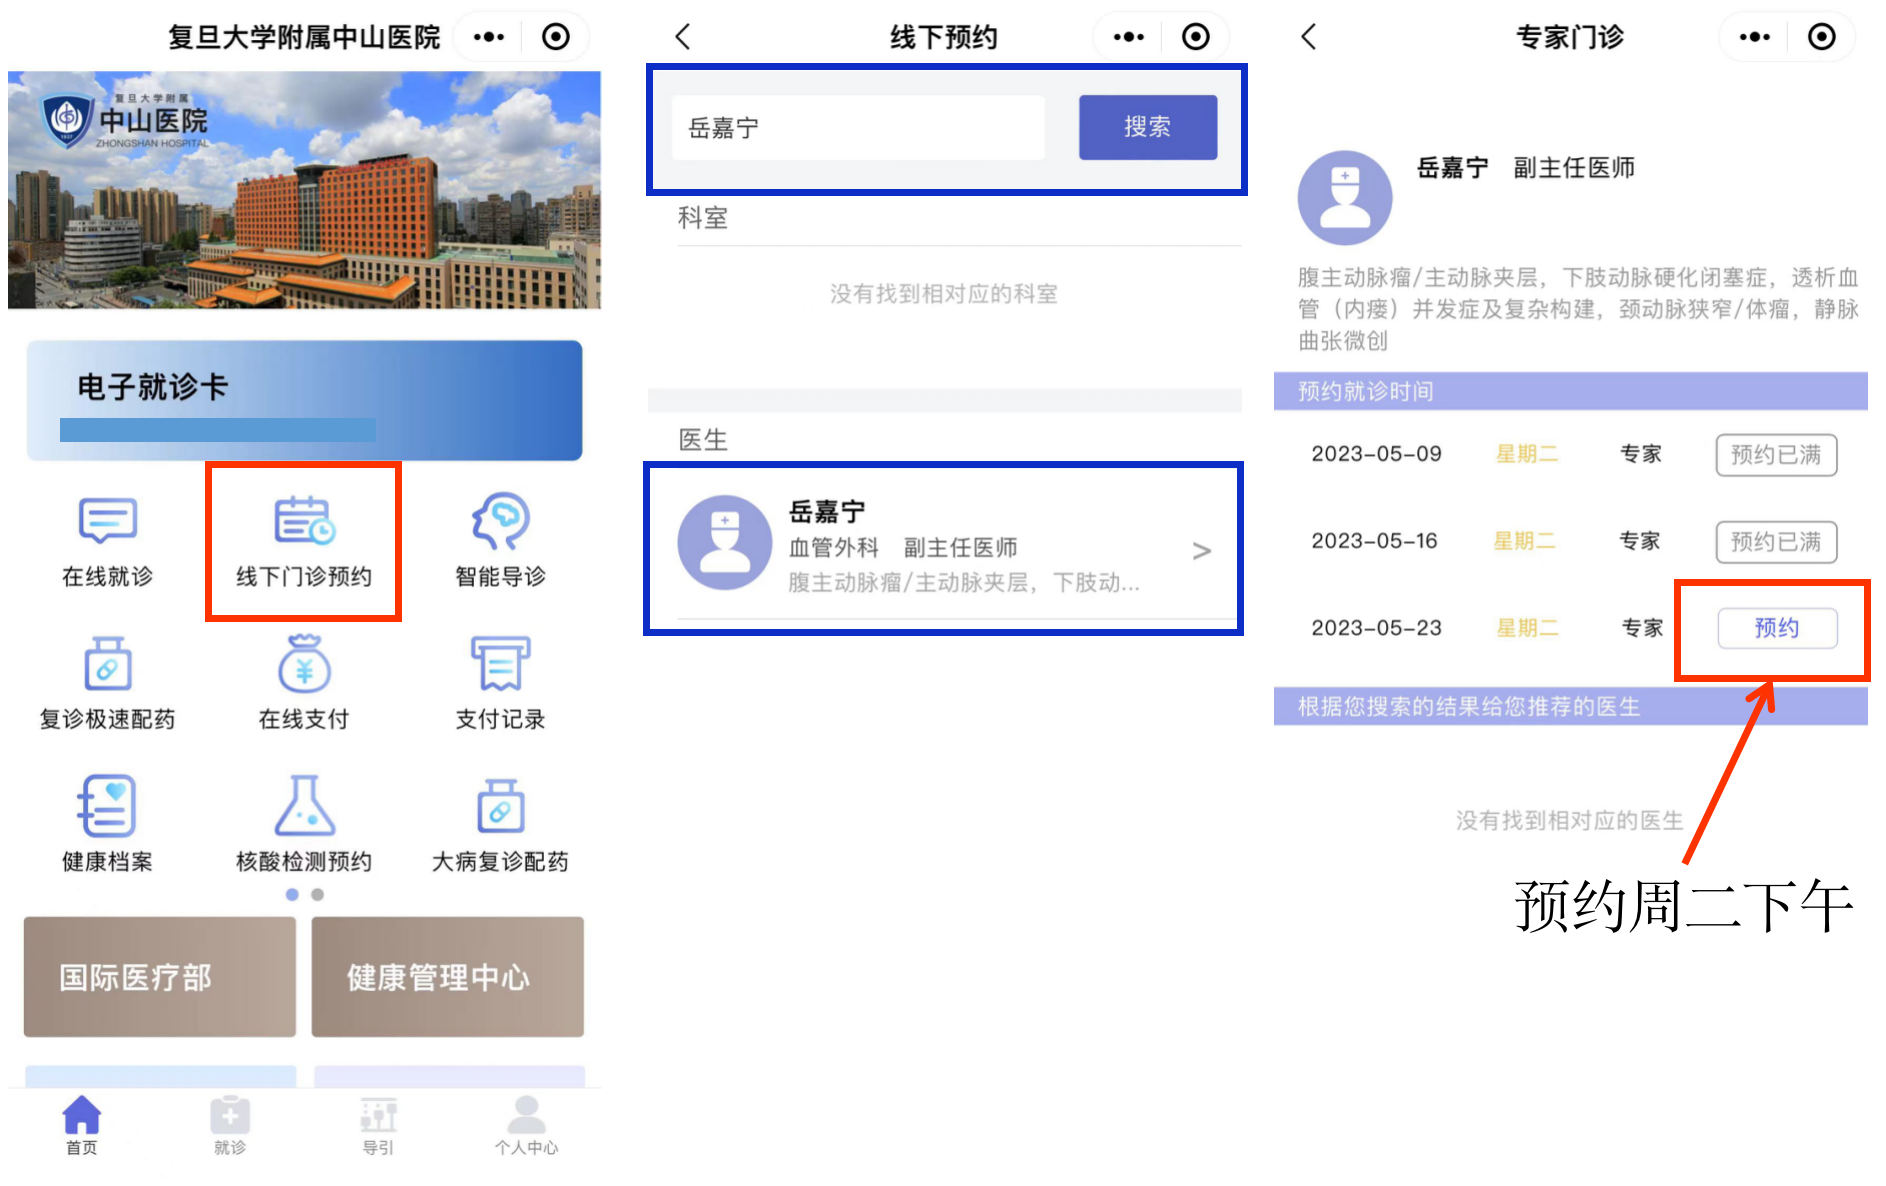1886x1186 pixels.
Task: Click 根据您搜索的结果给您推荐的医生 header
Action: 1571,706
